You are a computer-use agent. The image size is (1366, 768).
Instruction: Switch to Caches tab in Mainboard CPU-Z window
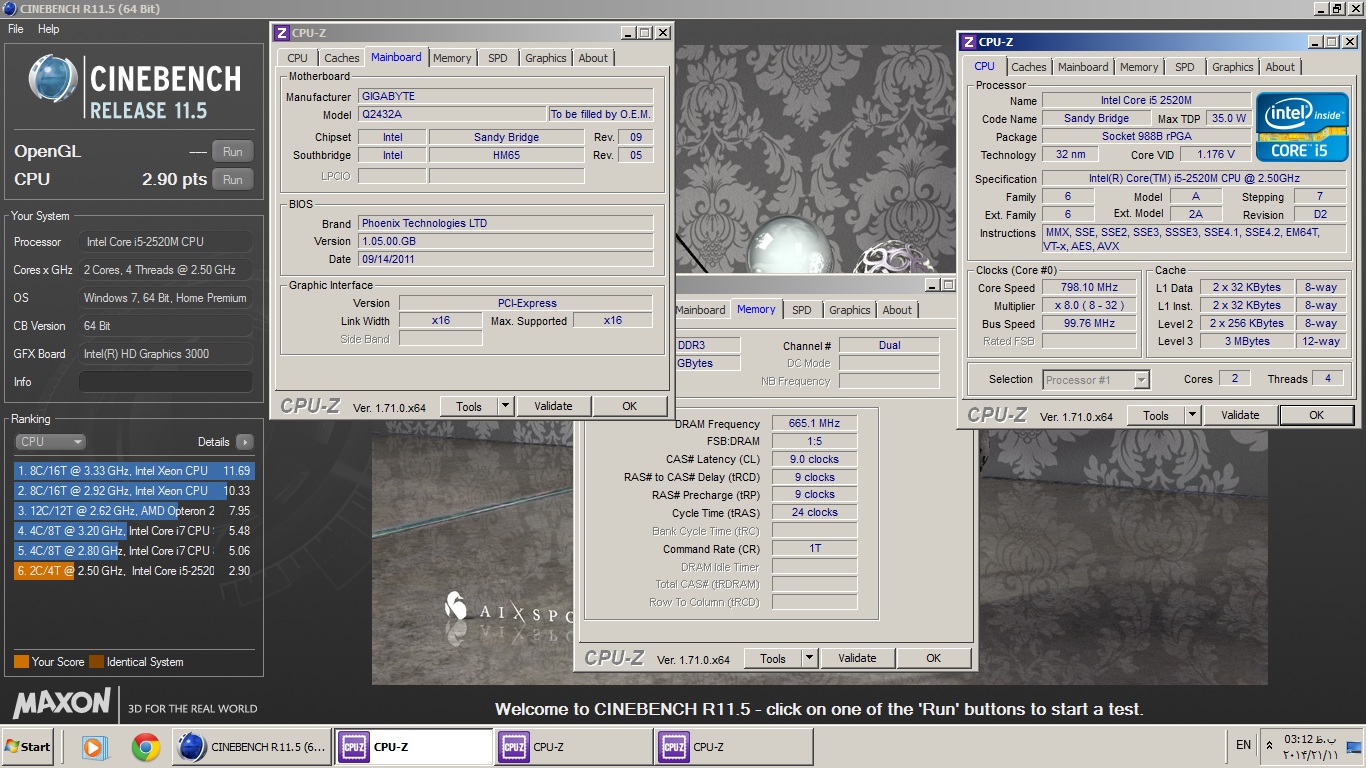[x=342, y=58]
